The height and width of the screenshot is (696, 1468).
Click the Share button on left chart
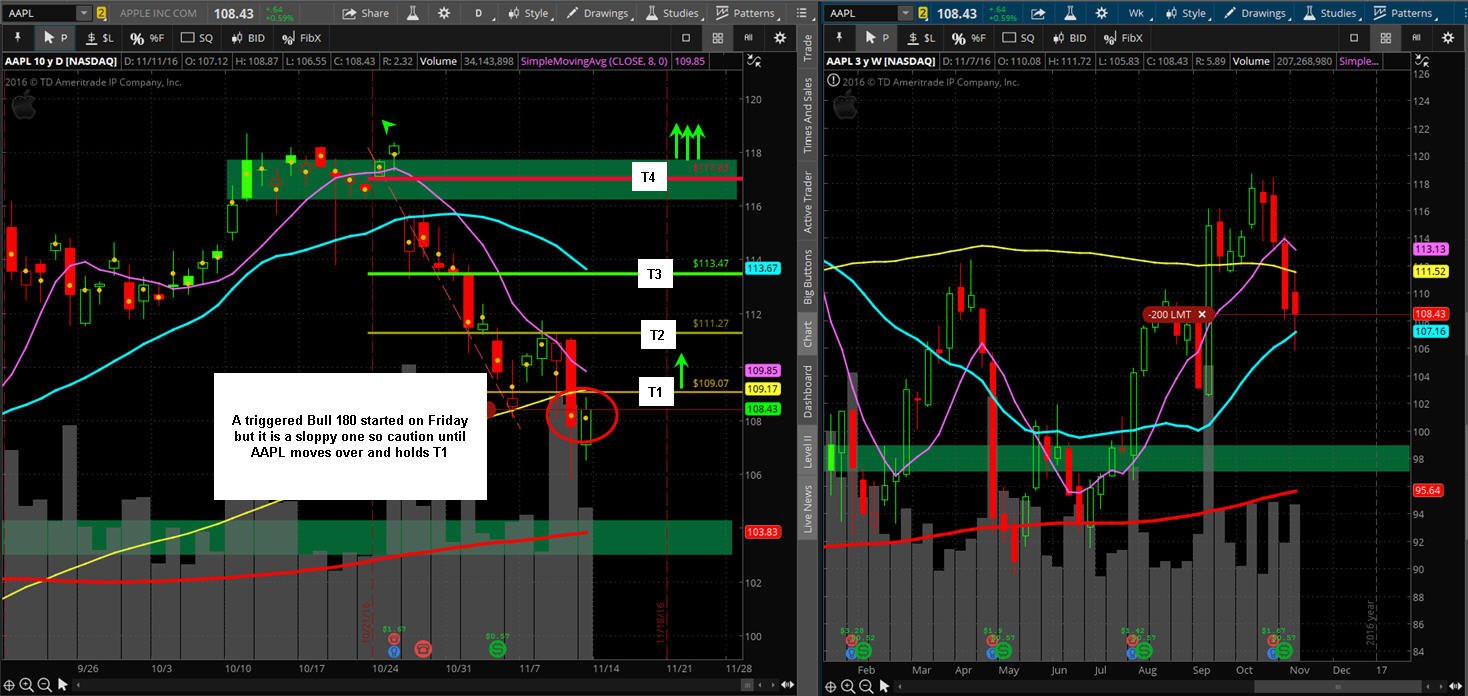pyautogui.click(x=365, y=13)
